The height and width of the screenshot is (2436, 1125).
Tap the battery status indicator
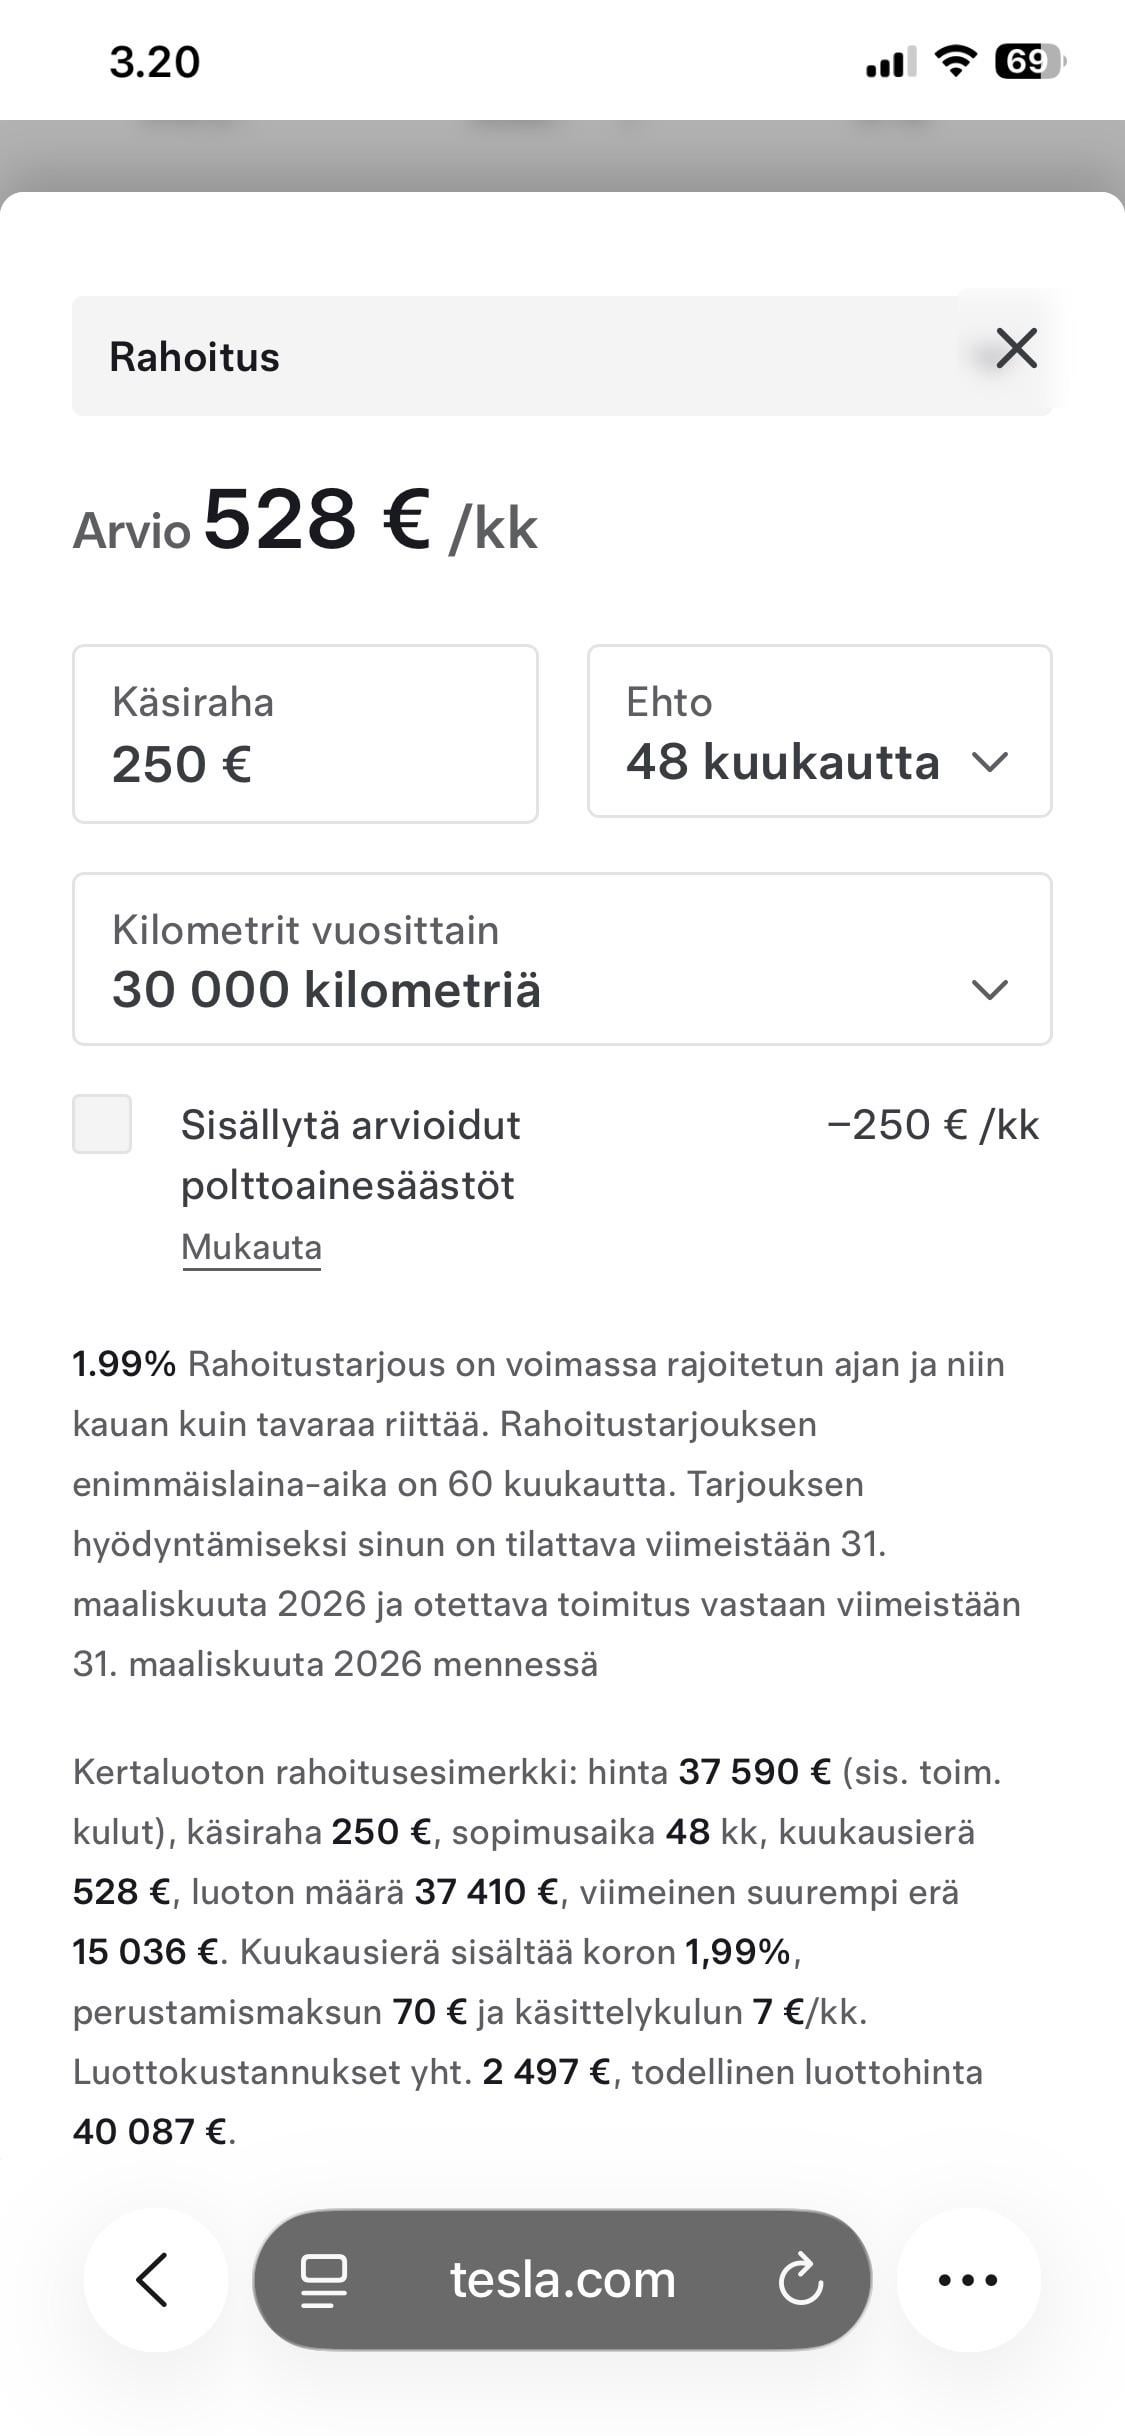click(x=1030, y=62)
